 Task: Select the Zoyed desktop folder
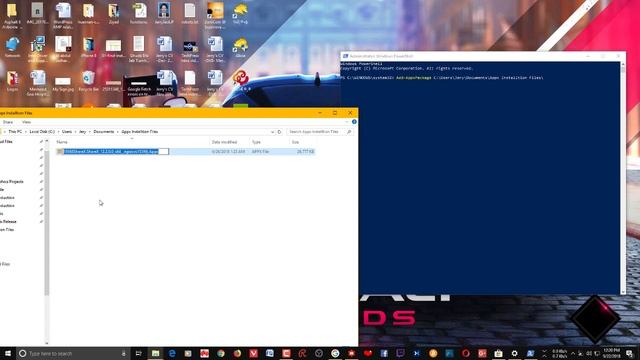[113, 13]
